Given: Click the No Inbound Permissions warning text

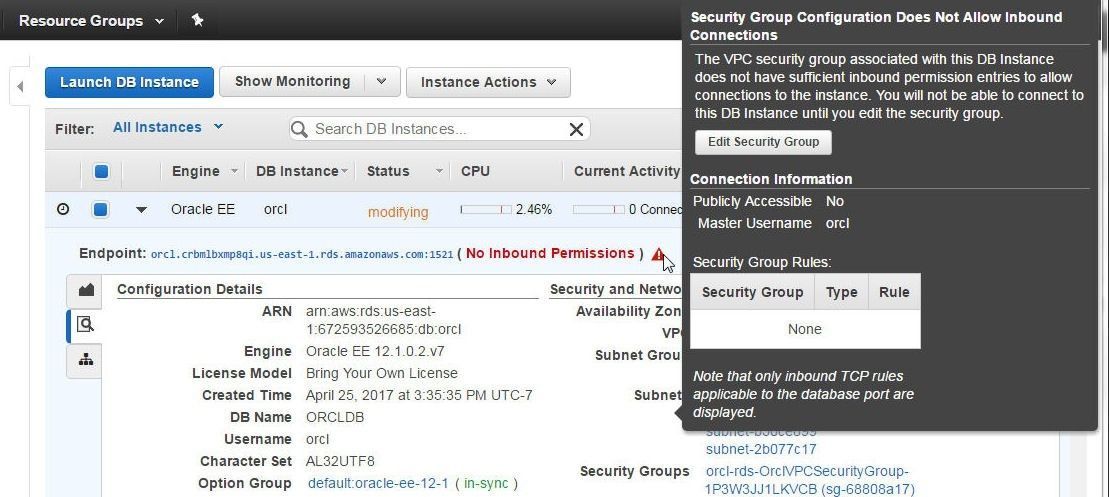Looking at the screenshot, I should coord(550,253).
